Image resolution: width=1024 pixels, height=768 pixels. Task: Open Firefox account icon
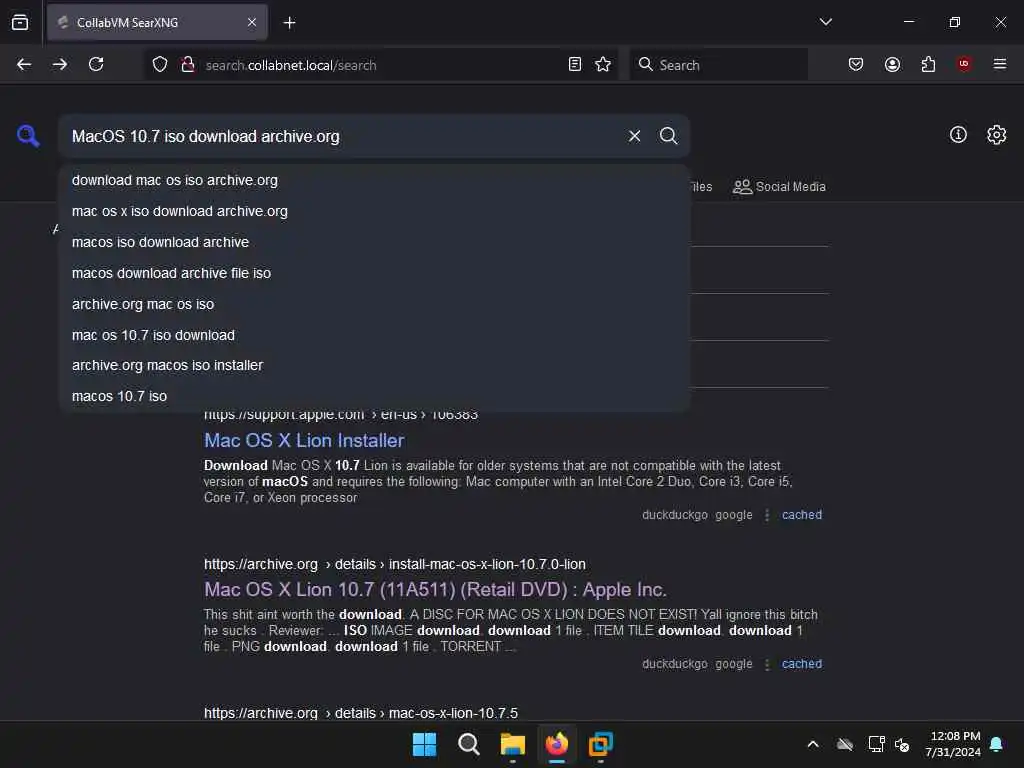pos(892,64)
